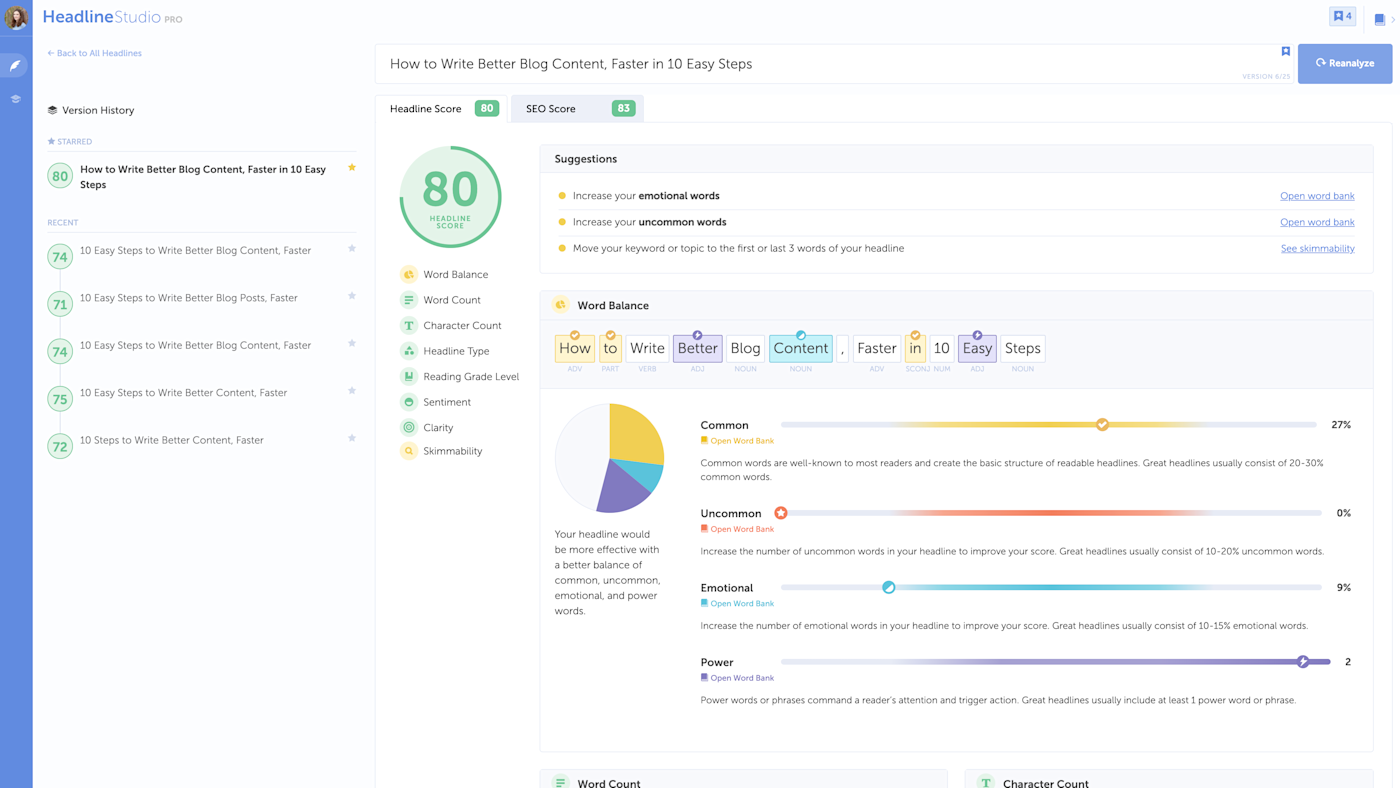Select the word chip 'Blog'
Screen dimensions: 1400x788
coord(745,348)
